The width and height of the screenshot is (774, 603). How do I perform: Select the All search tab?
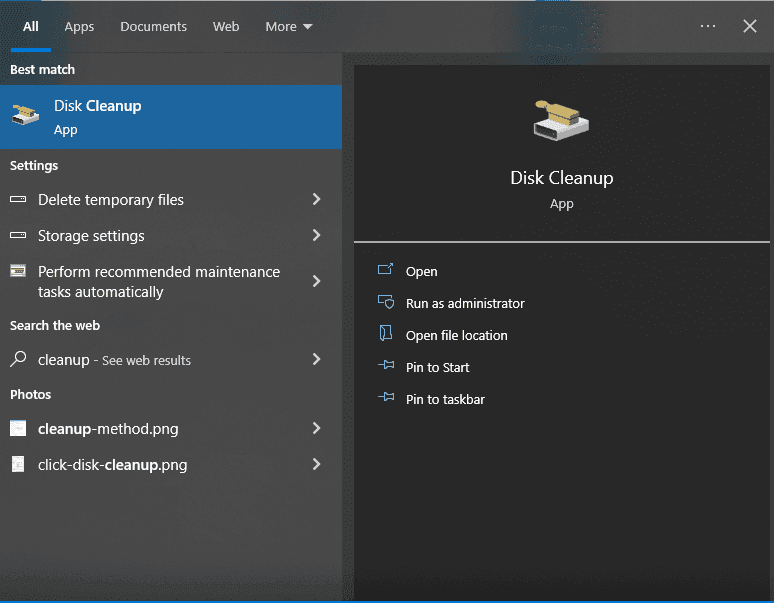(31, 27)
